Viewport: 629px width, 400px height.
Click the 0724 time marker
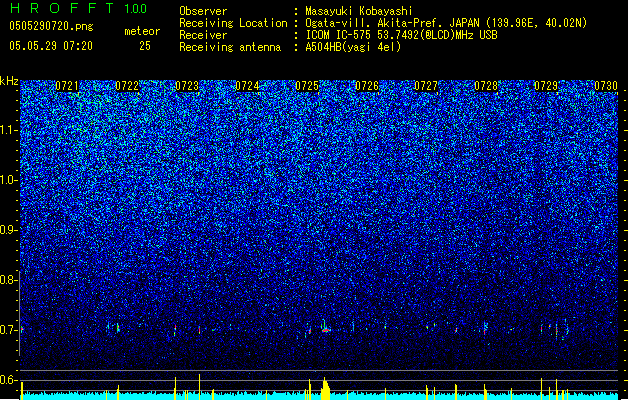tap(247, 86)
